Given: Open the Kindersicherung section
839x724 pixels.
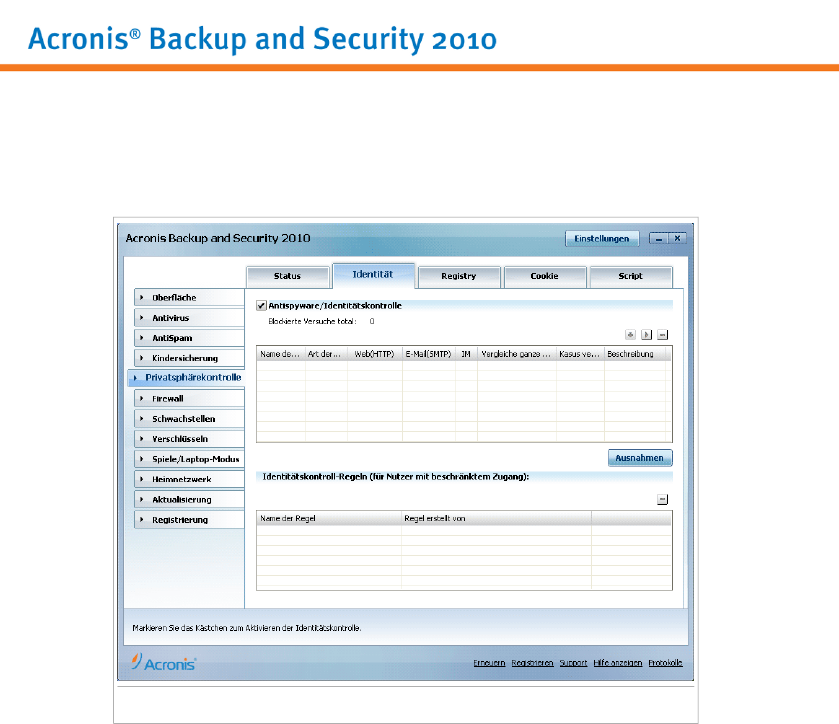Looking at the screenshot, I should tap(186, 358).
